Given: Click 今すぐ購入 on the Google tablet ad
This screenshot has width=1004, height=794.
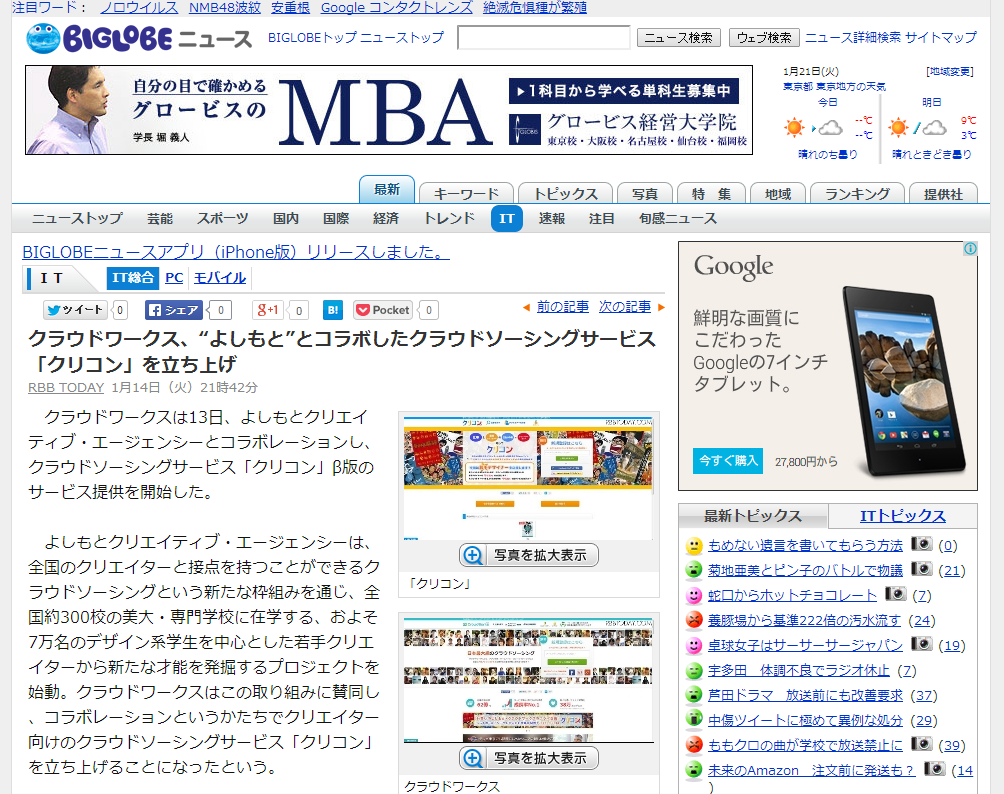Looking at the screenshot, I should [728, 460].
